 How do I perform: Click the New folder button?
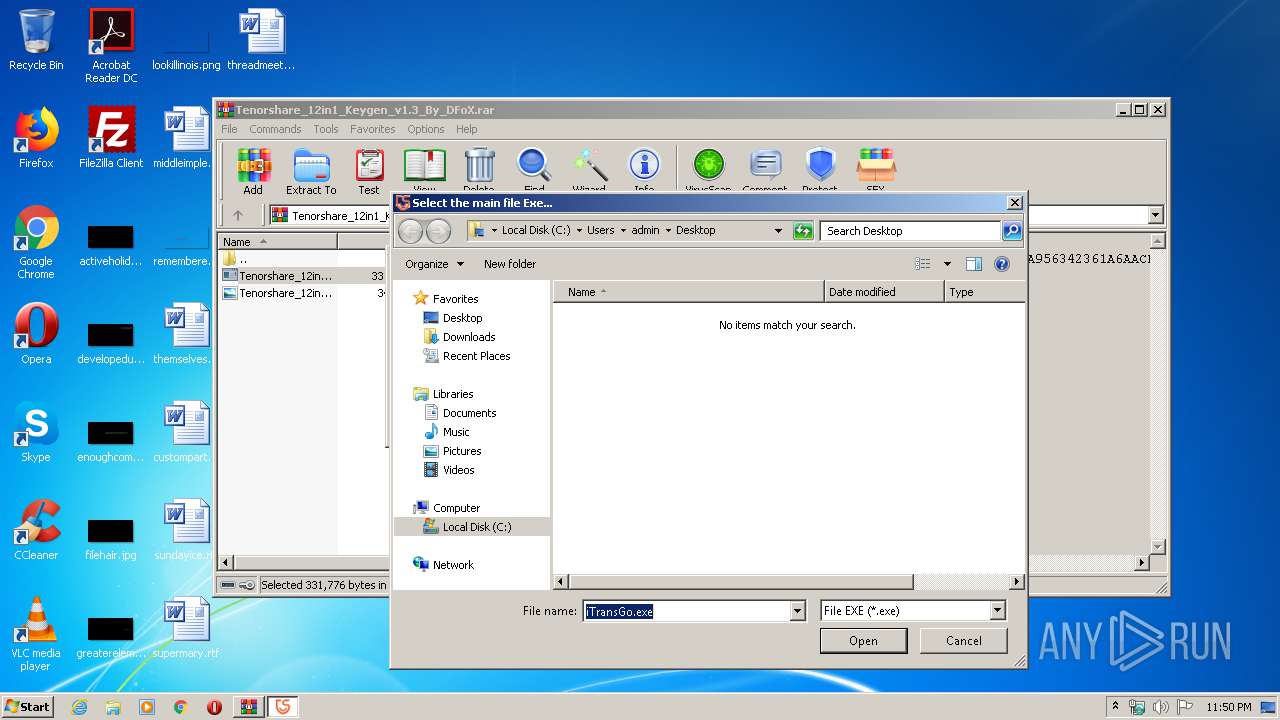click(510, 264)
